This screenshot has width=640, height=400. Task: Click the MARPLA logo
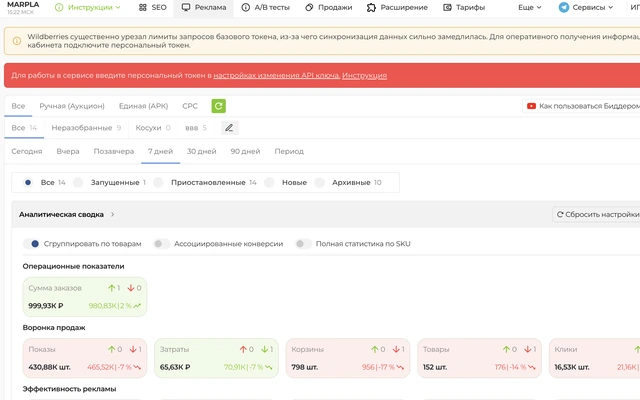[23, 4]
